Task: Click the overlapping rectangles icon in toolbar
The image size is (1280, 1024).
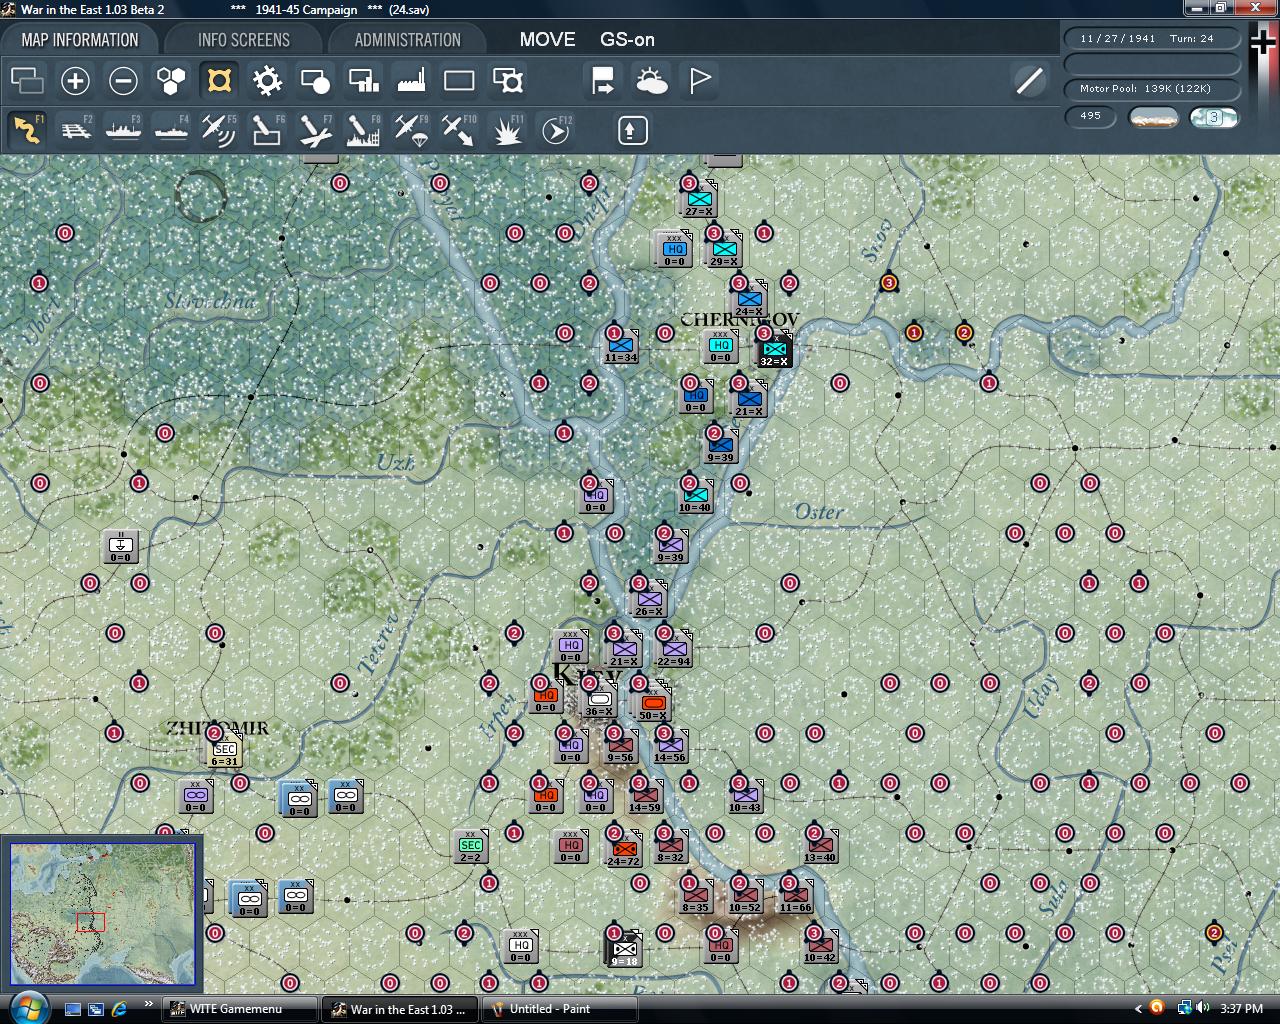Action: pos(27,81)
